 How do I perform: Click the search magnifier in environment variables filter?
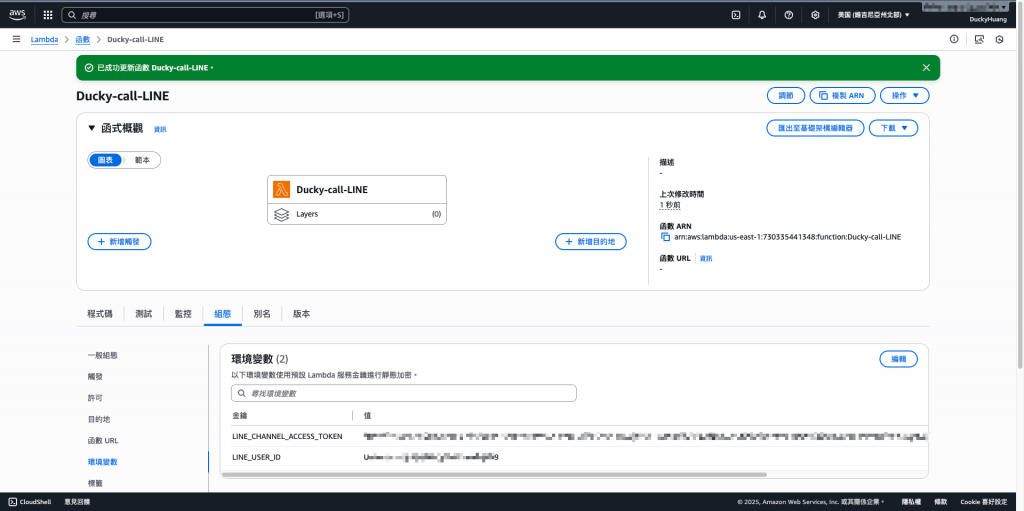[x=242, y=393]
